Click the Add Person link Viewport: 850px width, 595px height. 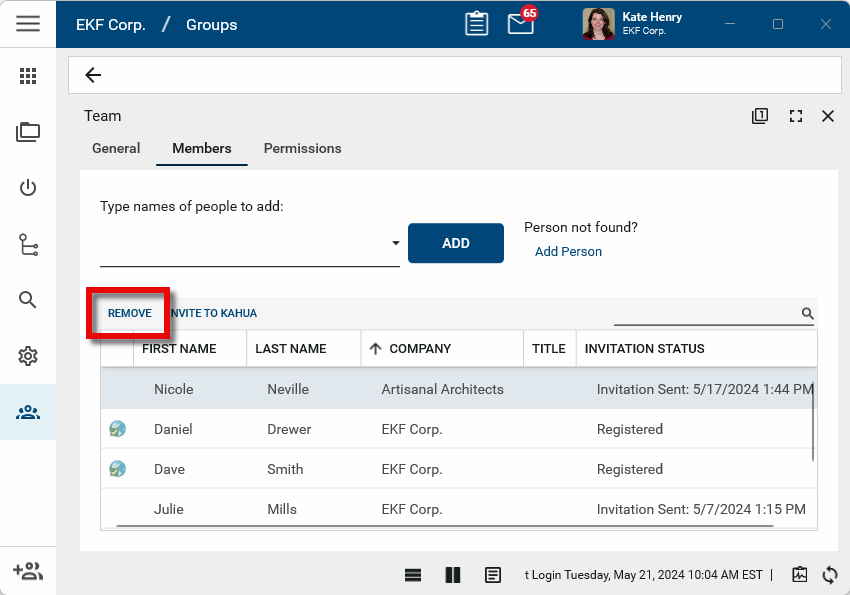click(x=568, y=252)
